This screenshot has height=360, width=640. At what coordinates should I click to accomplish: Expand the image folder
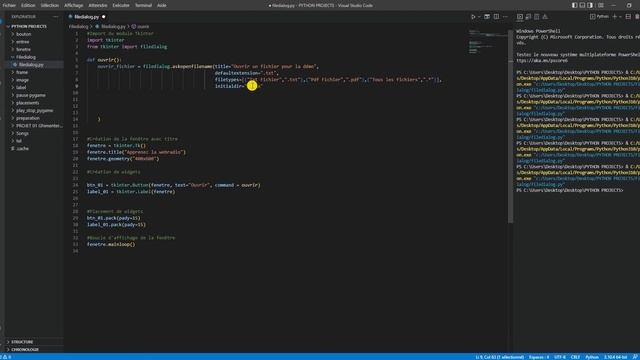[x=22, y=80]
